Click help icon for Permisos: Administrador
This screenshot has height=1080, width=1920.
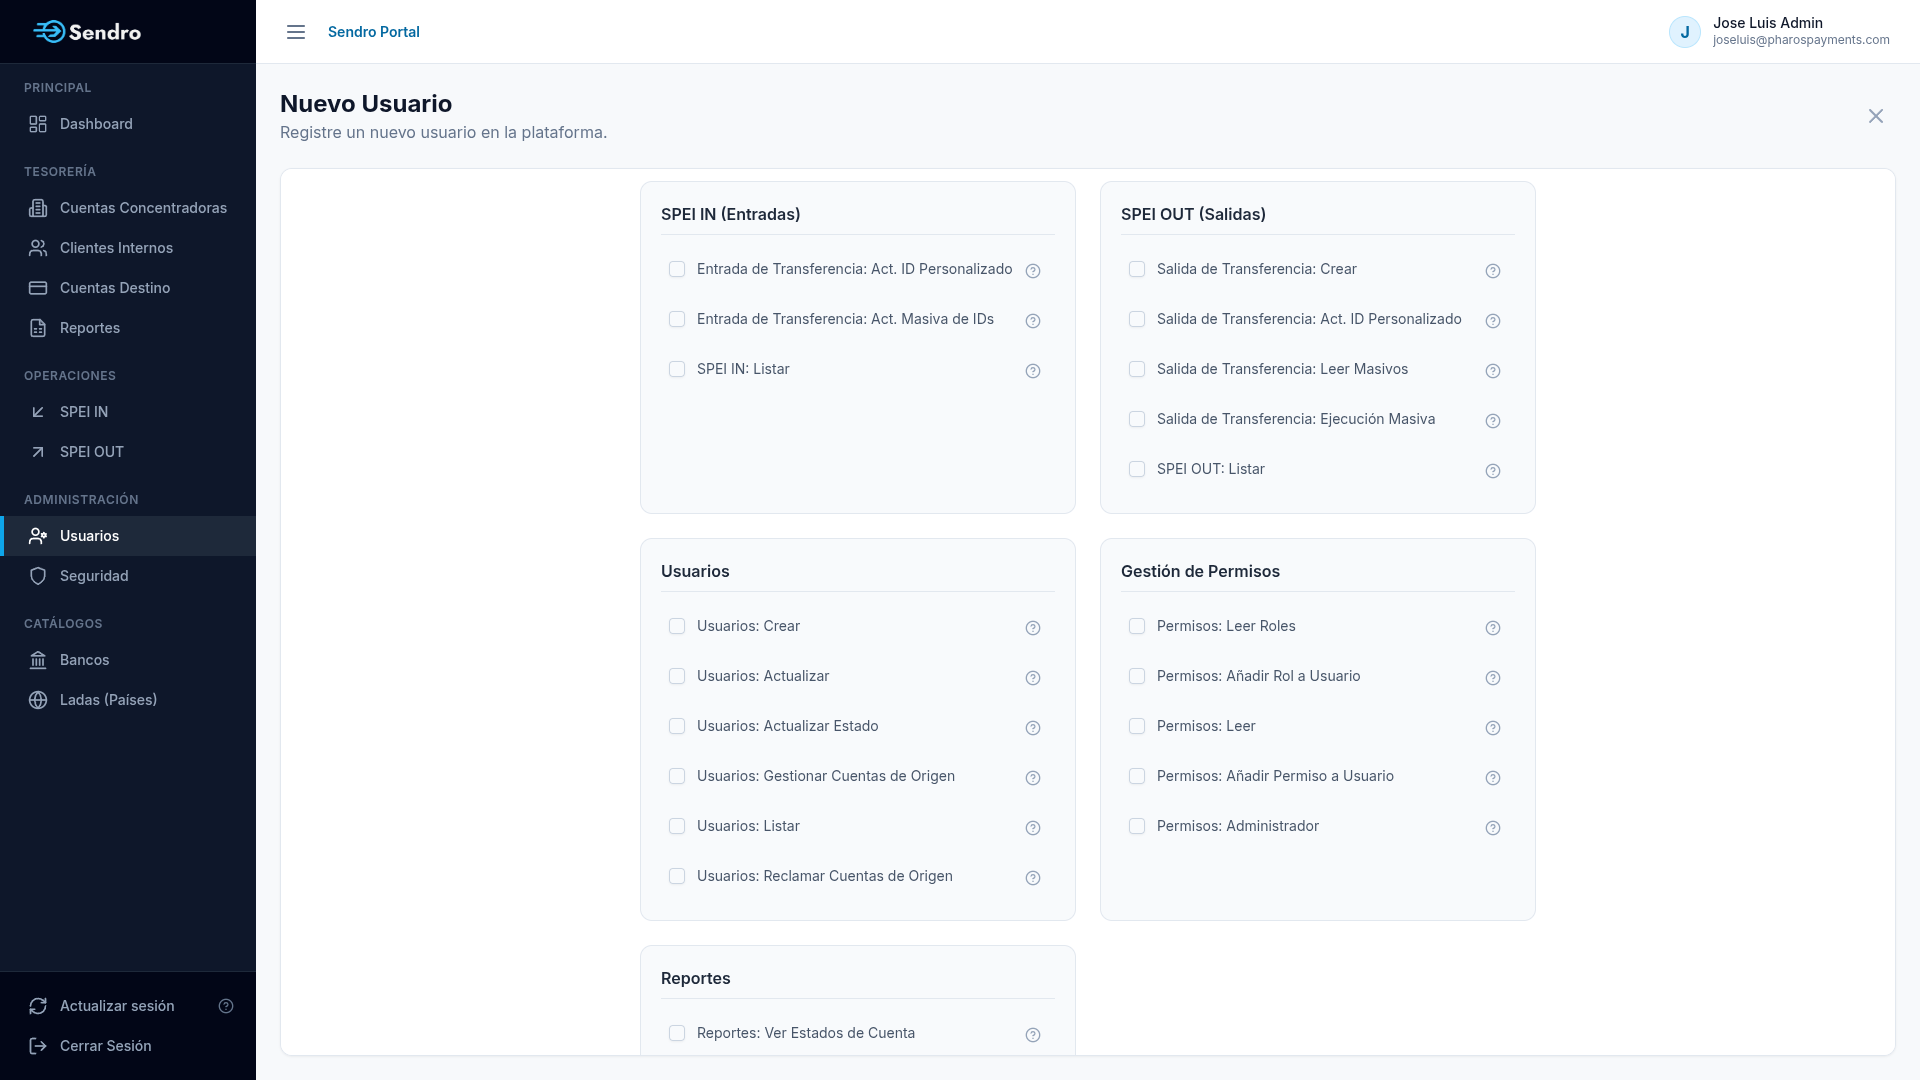[1493, 828]
